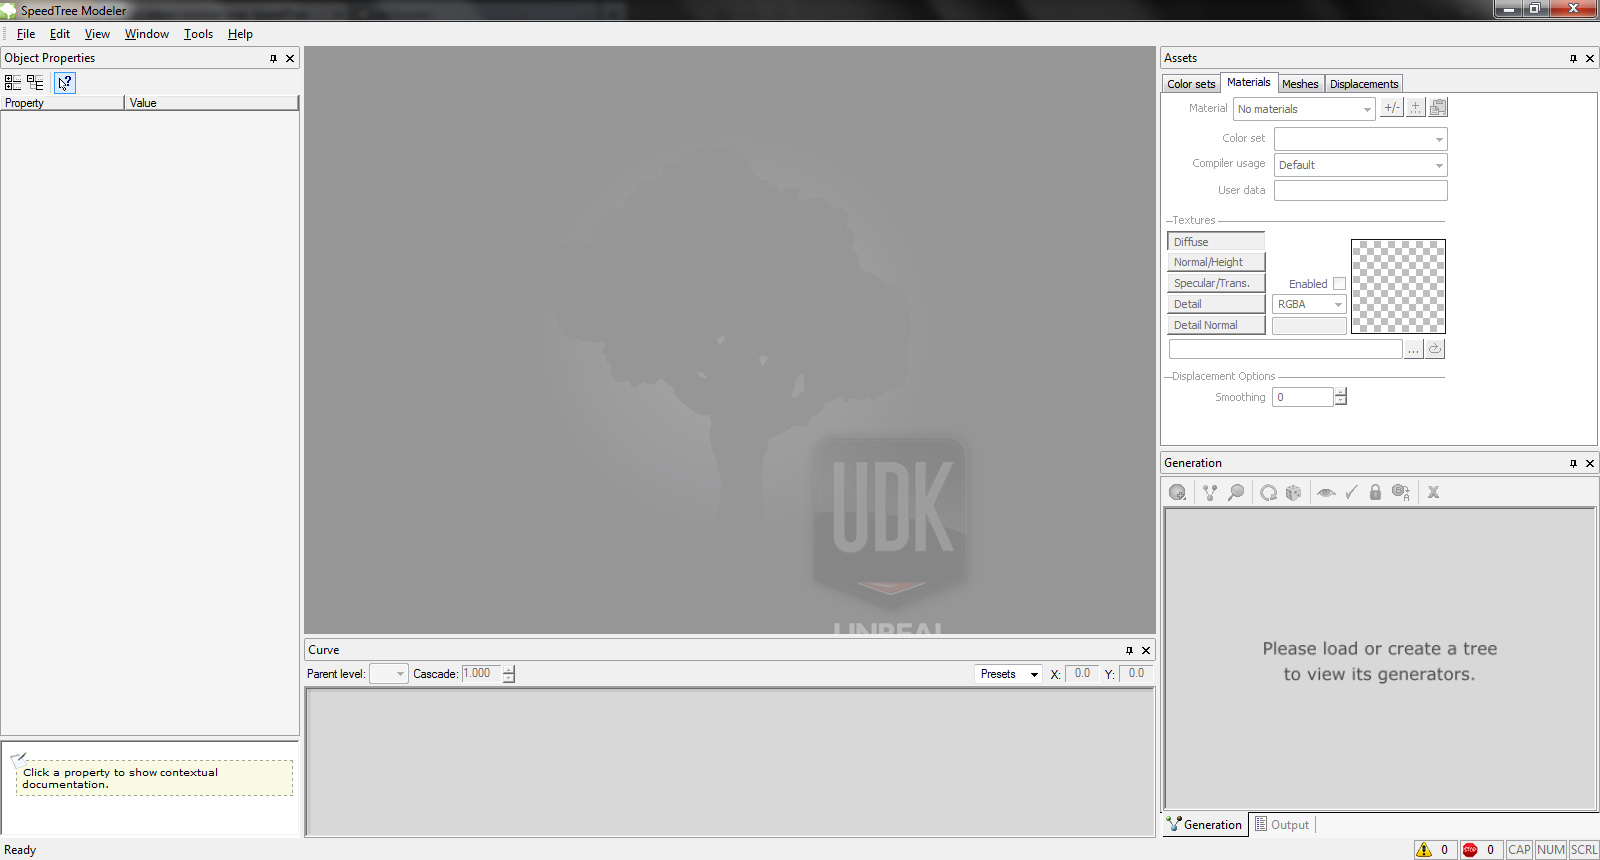Collapse all categories in Object Properties toolbar
1600x860 pixels.
[x=13, y=83]
